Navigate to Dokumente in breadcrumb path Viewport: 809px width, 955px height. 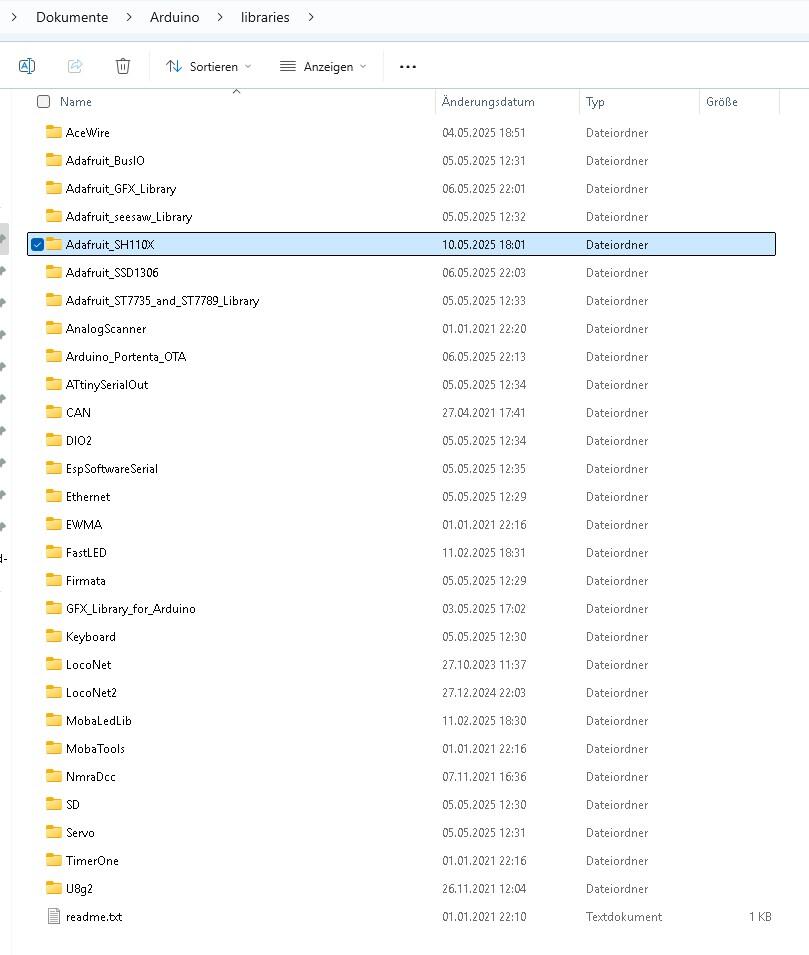71,17
